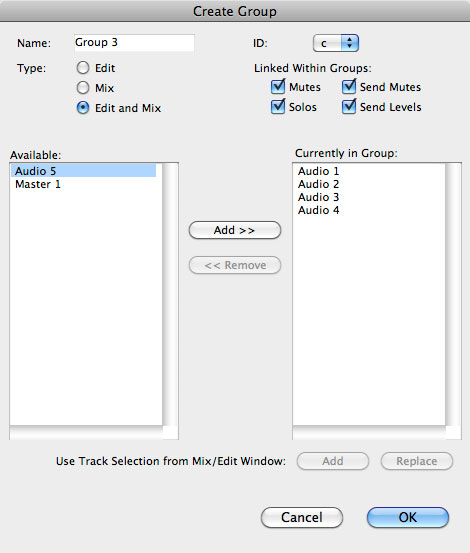Toggle the Send Levels checkbox
The height and width of the screenshot is (553, 470).
[x=349, y=107]
